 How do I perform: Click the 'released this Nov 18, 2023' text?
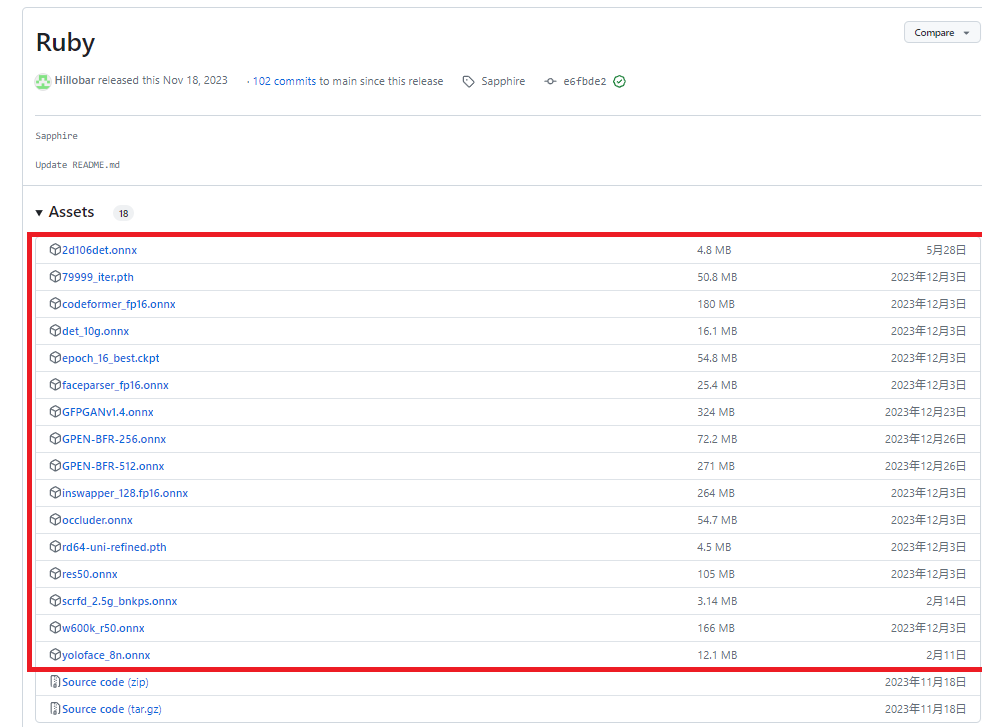click(x=163, y=80)
